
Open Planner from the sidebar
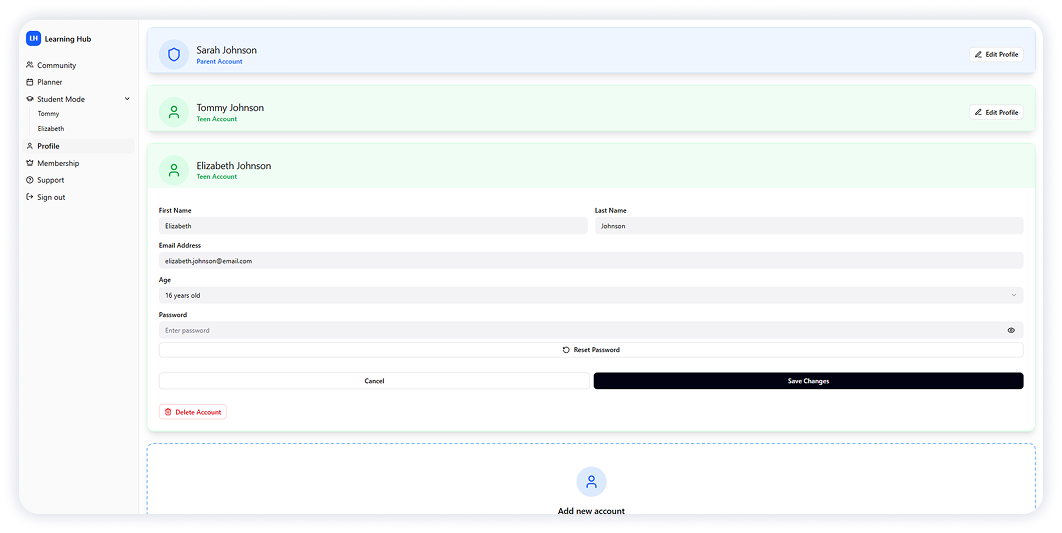coord(49,82)
